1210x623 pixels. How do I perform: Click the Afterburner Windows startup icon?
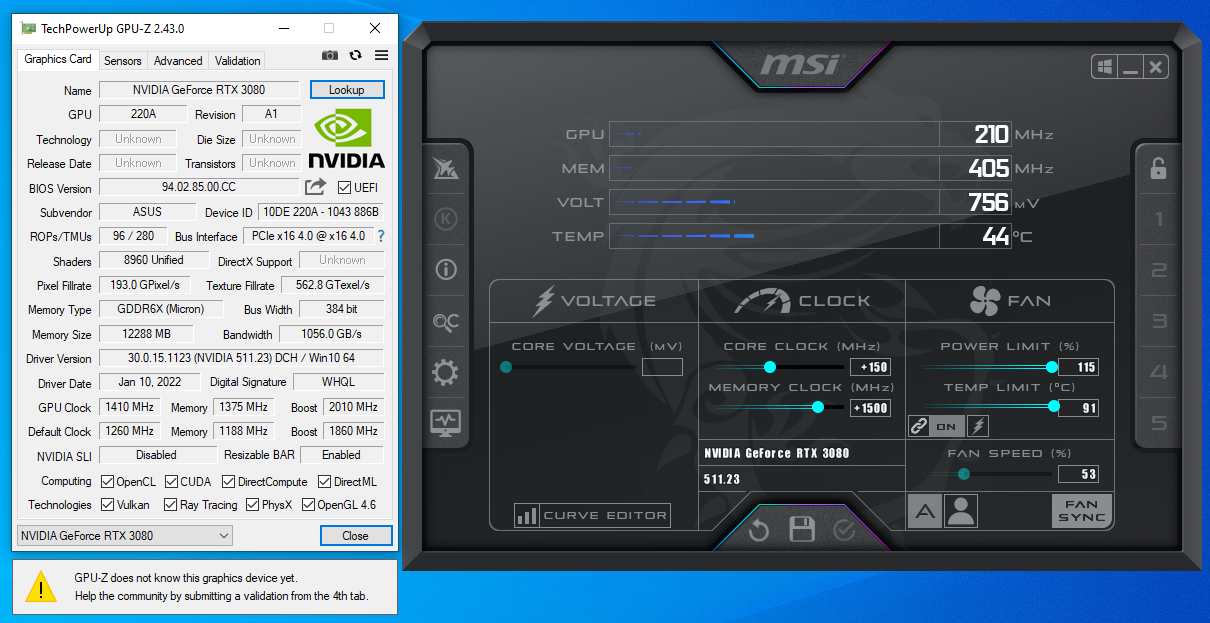click(1105, 67)
